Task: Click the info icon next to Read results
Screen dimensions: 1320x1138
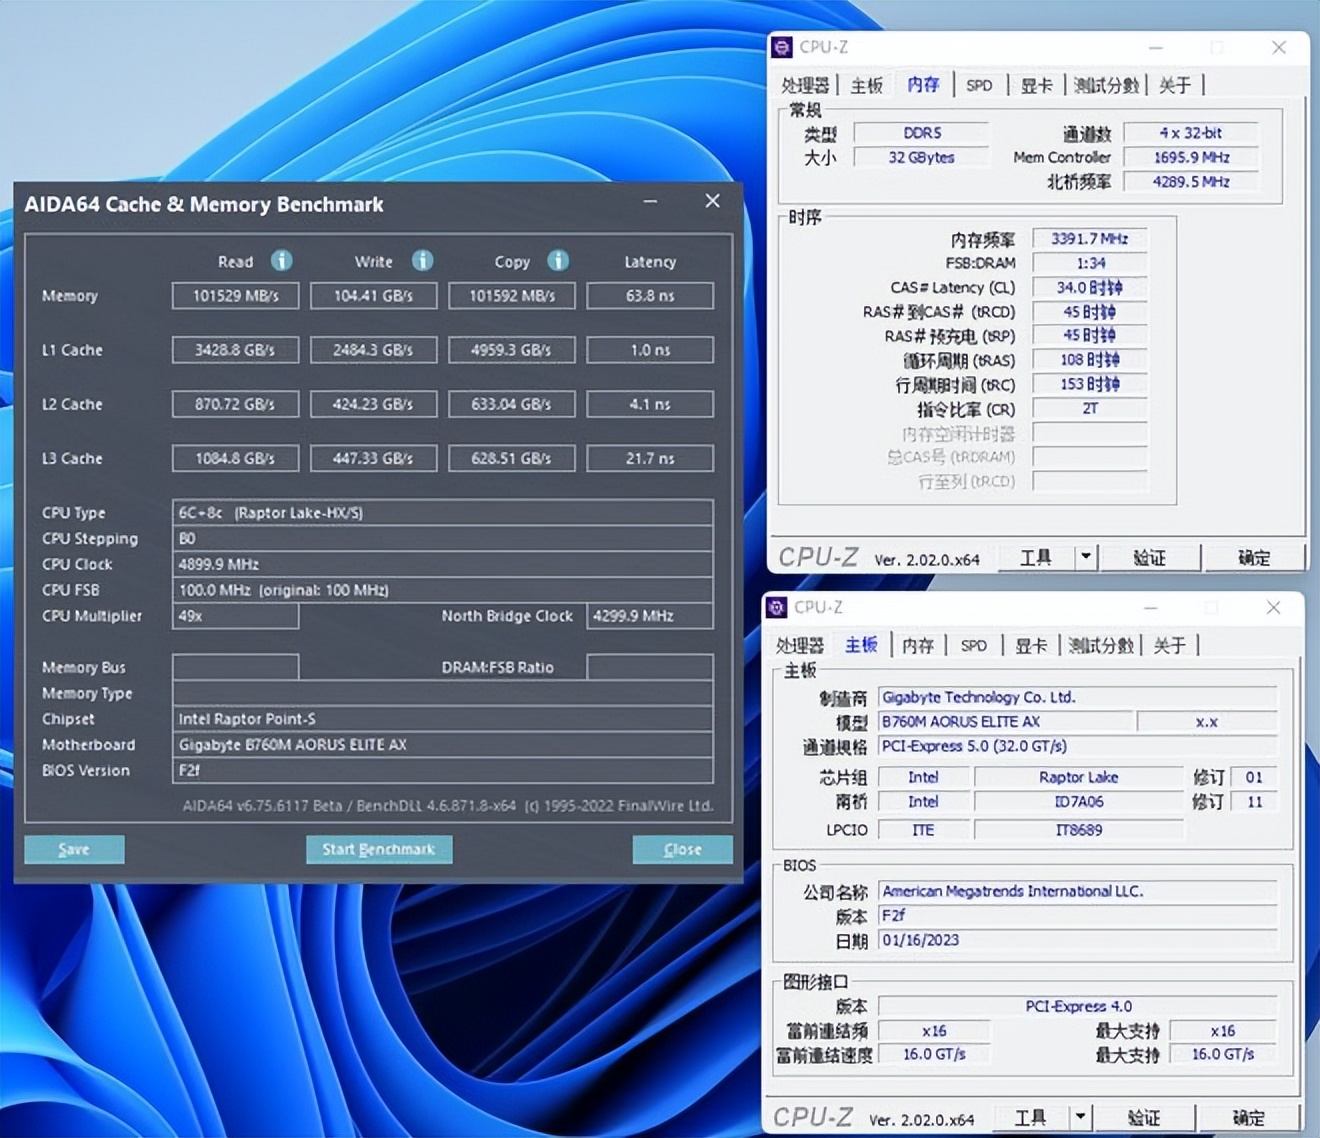Action: [282, 261]
